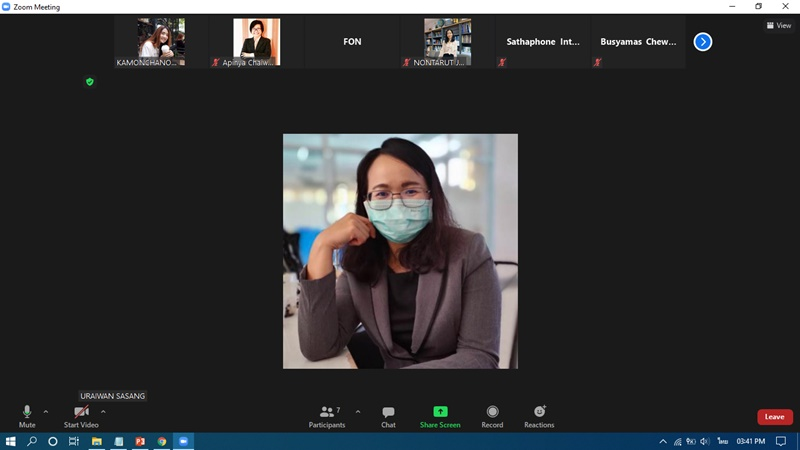Leave the meeting
Viewport: 800px width, 450px height.
(x=774, y=417)
